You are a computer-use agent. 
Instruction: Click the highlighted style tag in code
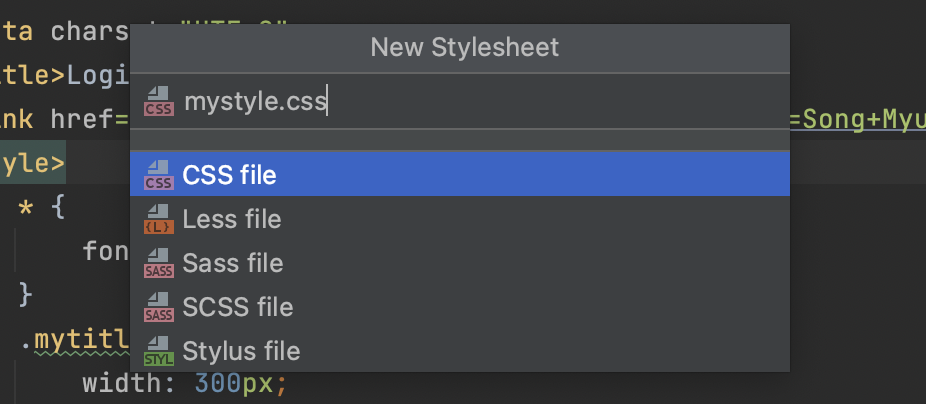(32, 163)
